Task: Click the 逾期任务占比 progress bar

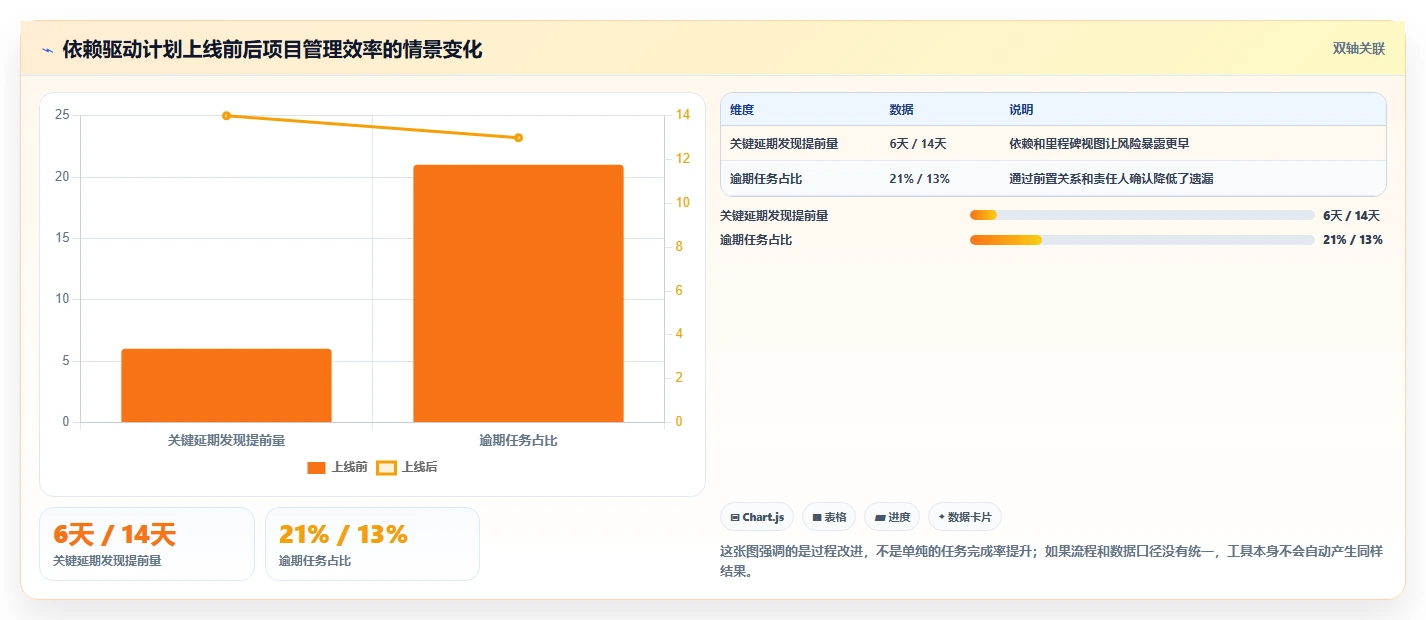Action: click(1142, 240)
